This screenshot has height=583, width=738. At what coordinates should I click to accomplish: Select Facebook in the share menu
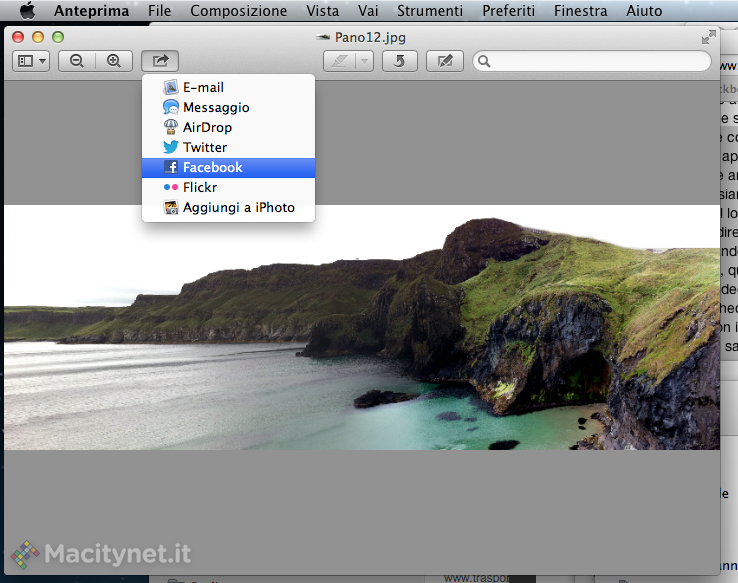point(228,168)
